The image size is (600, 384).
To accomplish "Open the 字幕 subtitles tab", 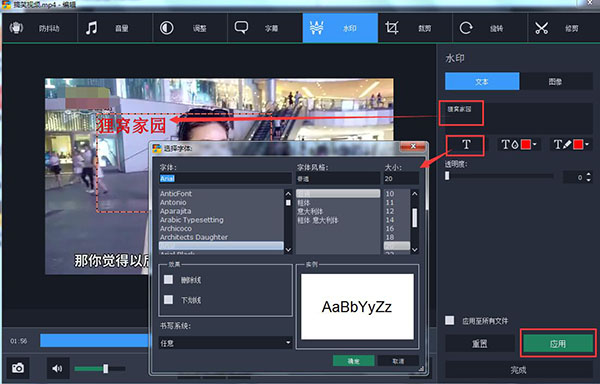I will [x=265, y=28].
